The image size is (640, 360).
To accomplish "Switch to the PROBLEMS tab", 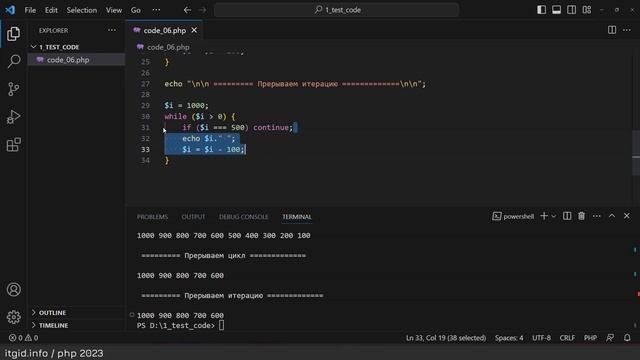I will pos(152,217).
